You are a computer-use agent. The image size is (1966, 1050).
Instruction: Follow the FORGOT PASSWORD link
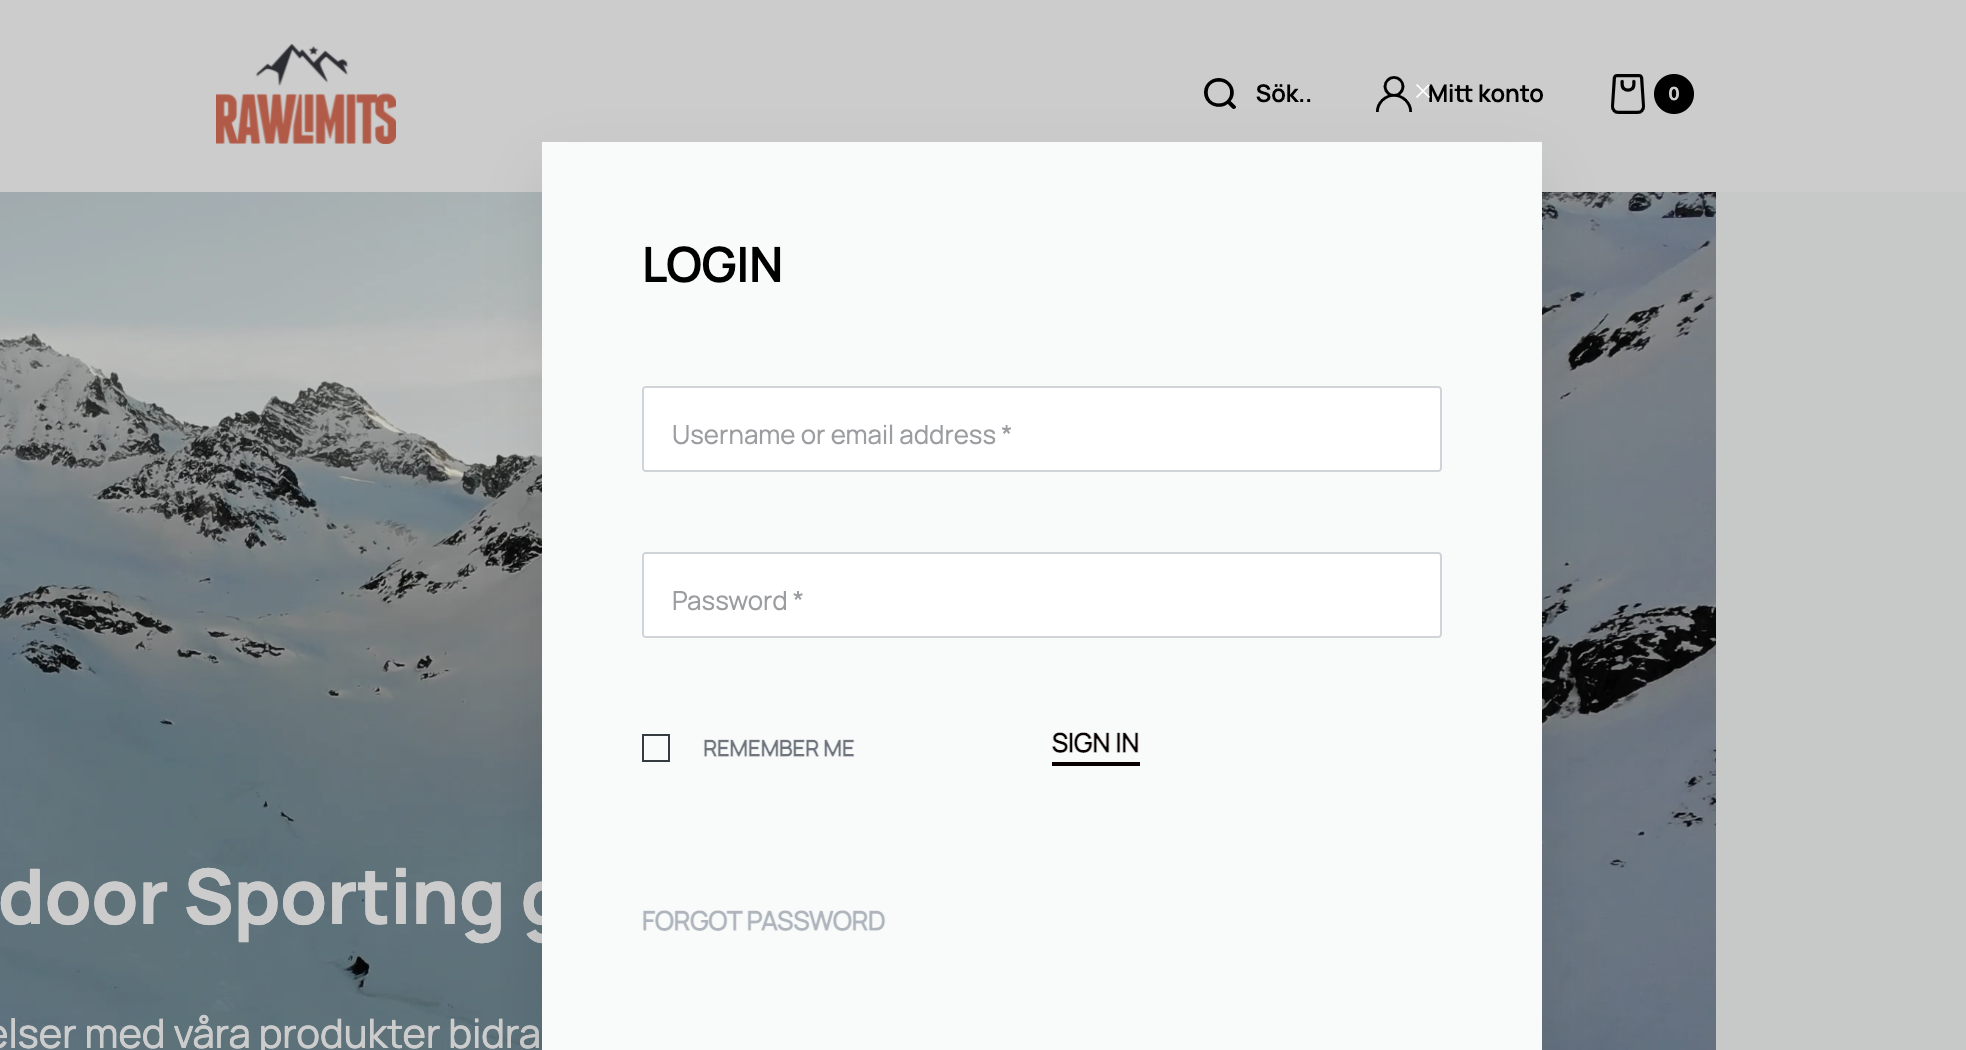[763, 921]
